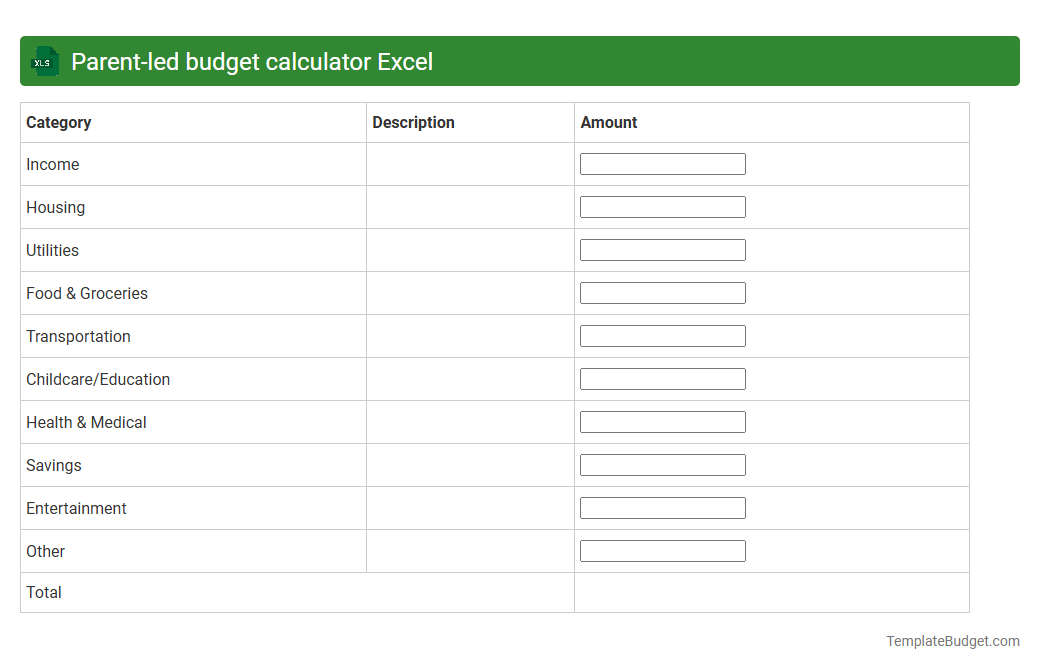The image size is (1040, 670).
Task: Click the Savings amount input field
Action: click(662, 464)
